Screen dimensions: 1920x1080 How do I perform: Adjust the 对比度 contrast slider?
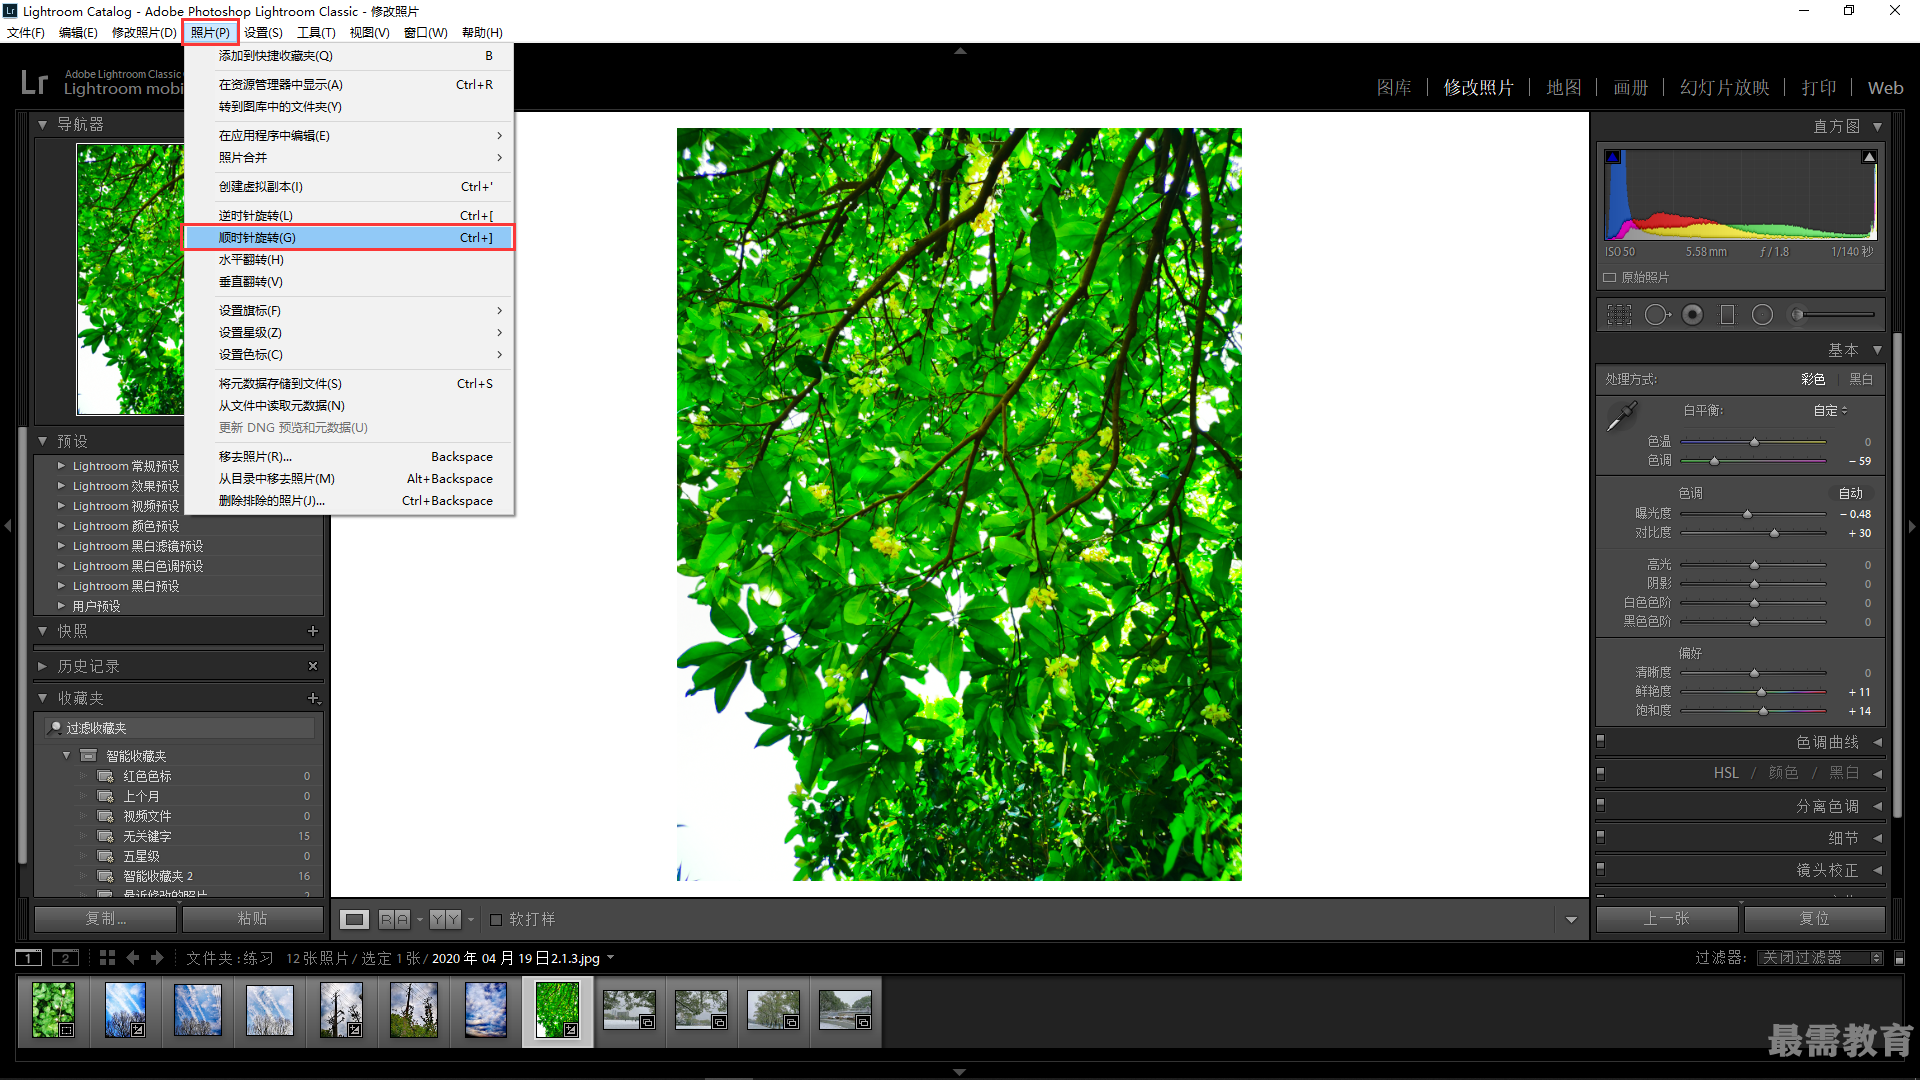[1775, 533]
